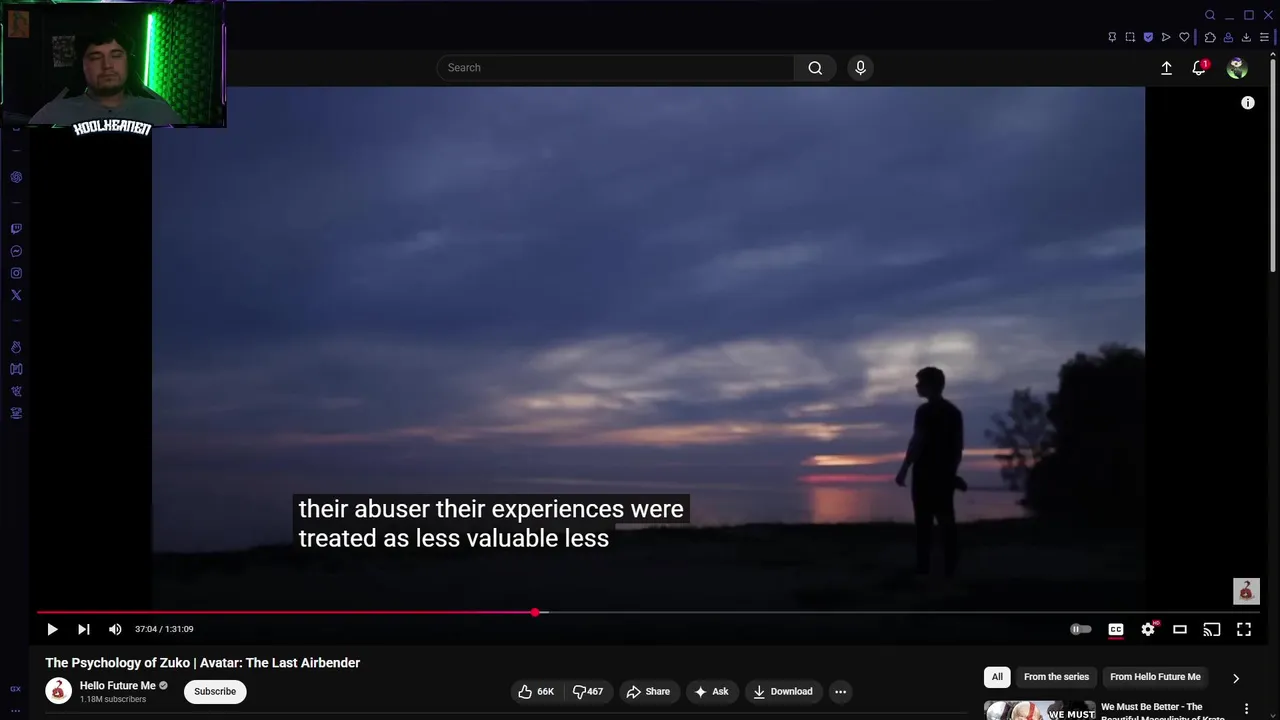Open the browser profile account icon

pyautogui.click(x=1228, y=37)
